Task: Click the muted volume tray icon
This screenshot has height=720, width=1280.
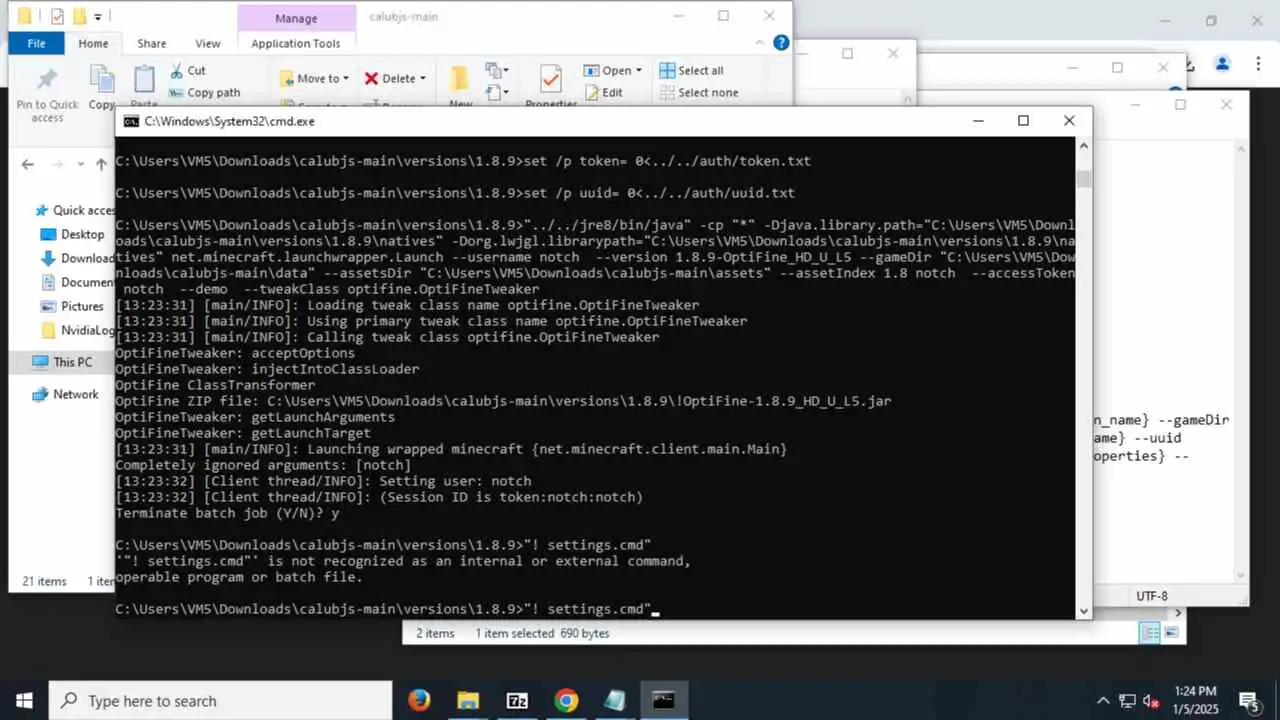Action: click(1151, 701)
